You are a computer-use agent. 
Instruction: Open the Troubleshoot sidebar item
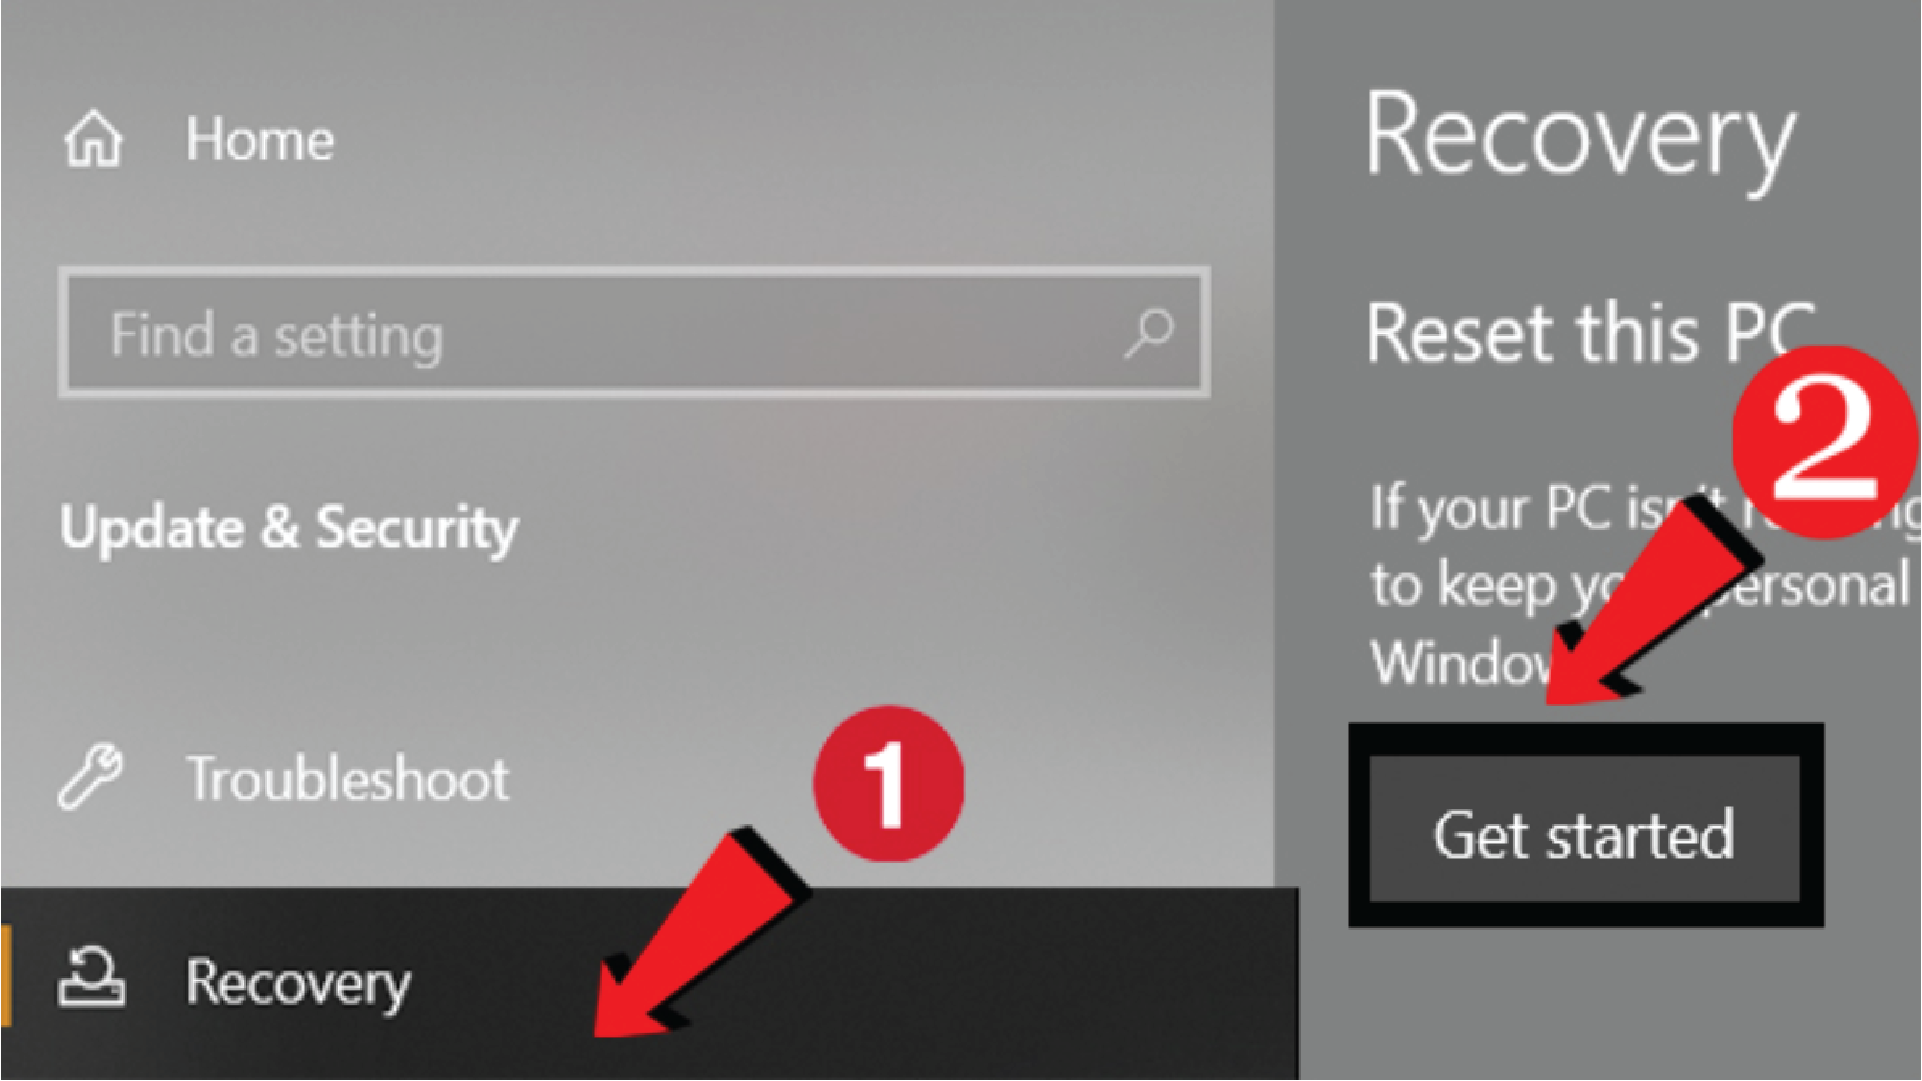click(347, 779)
